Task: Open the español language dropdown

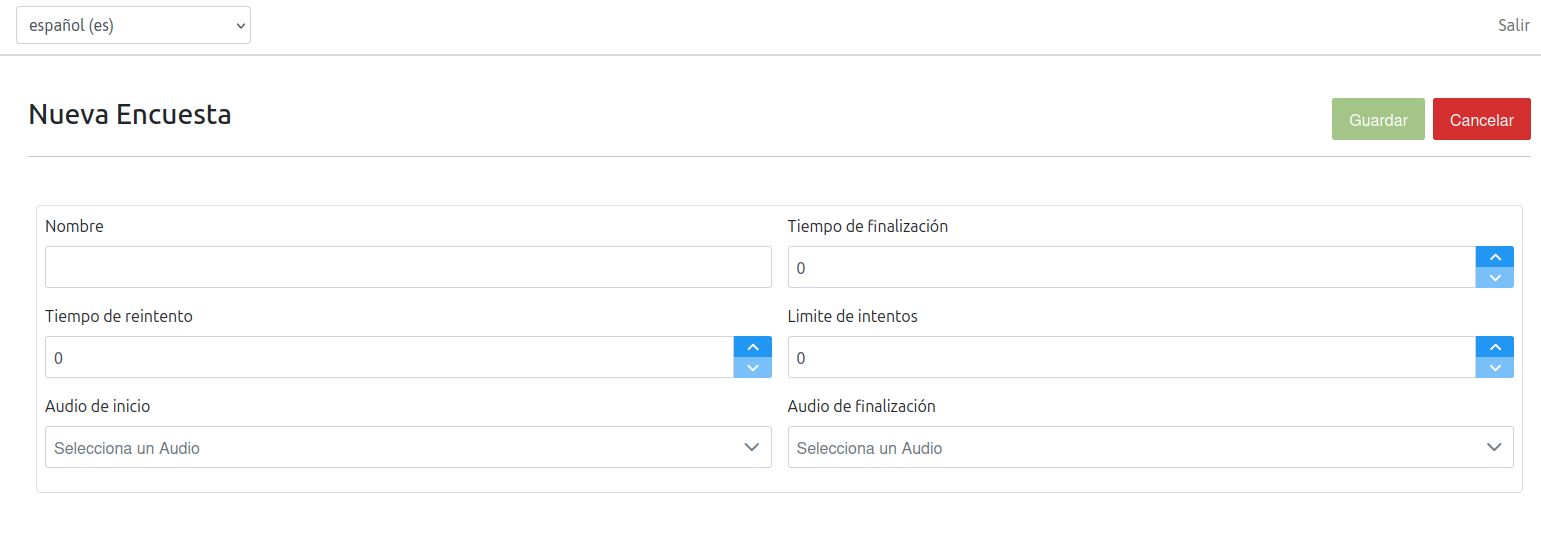Action: (133, 26)
